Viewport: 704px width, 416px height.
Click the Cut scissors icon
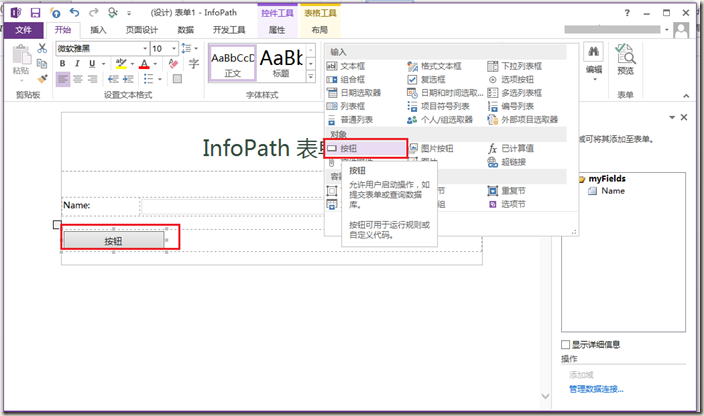click(x=42, y=48)
